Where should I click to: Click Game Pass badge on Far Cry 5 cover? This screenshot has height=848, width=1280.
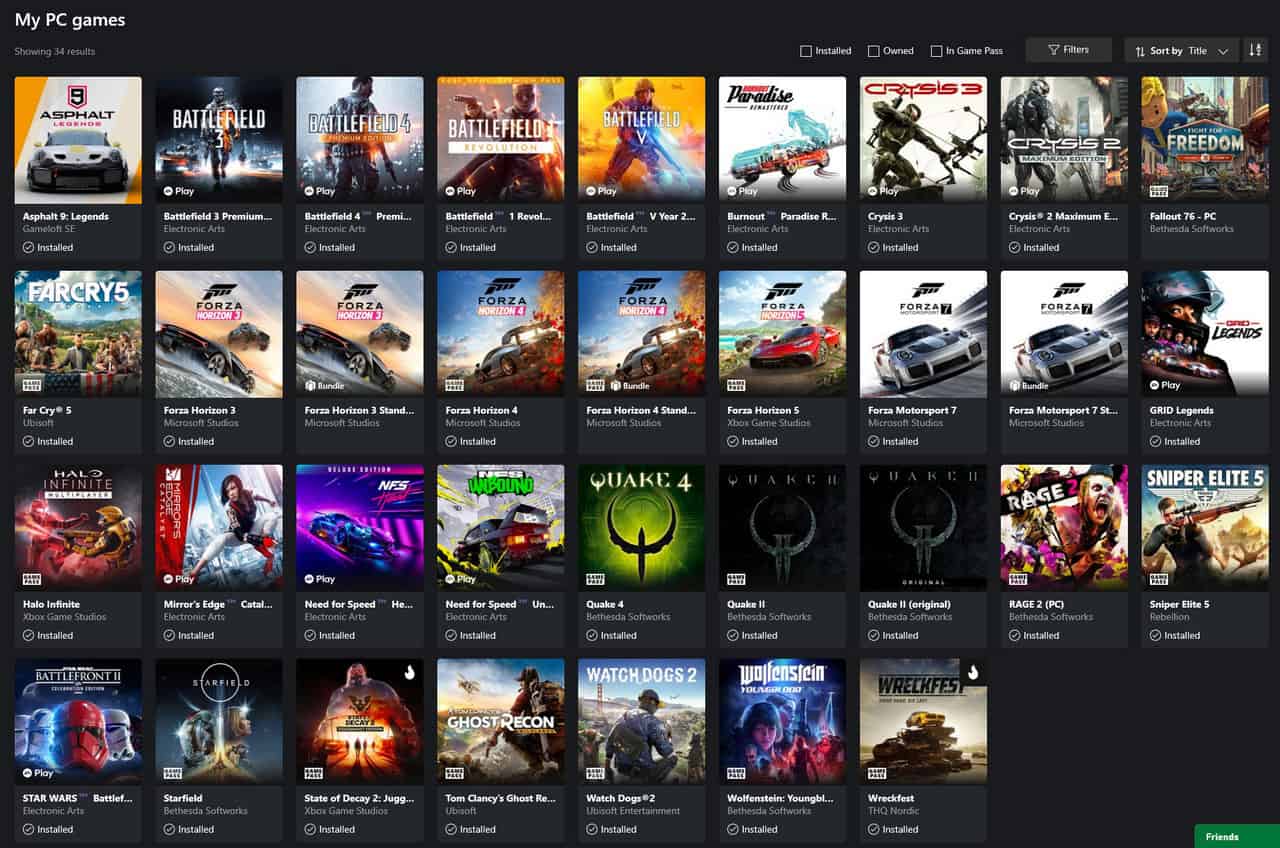[32, 384]
